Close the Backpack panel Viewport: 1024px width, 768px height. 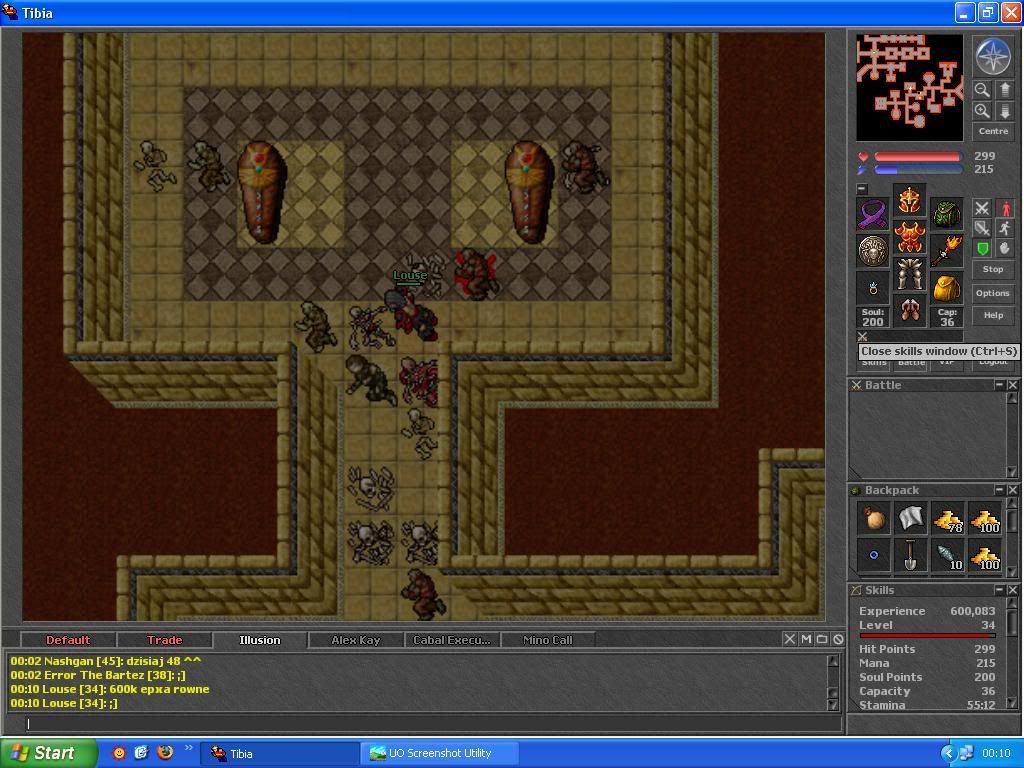[x=1012, y=490]
